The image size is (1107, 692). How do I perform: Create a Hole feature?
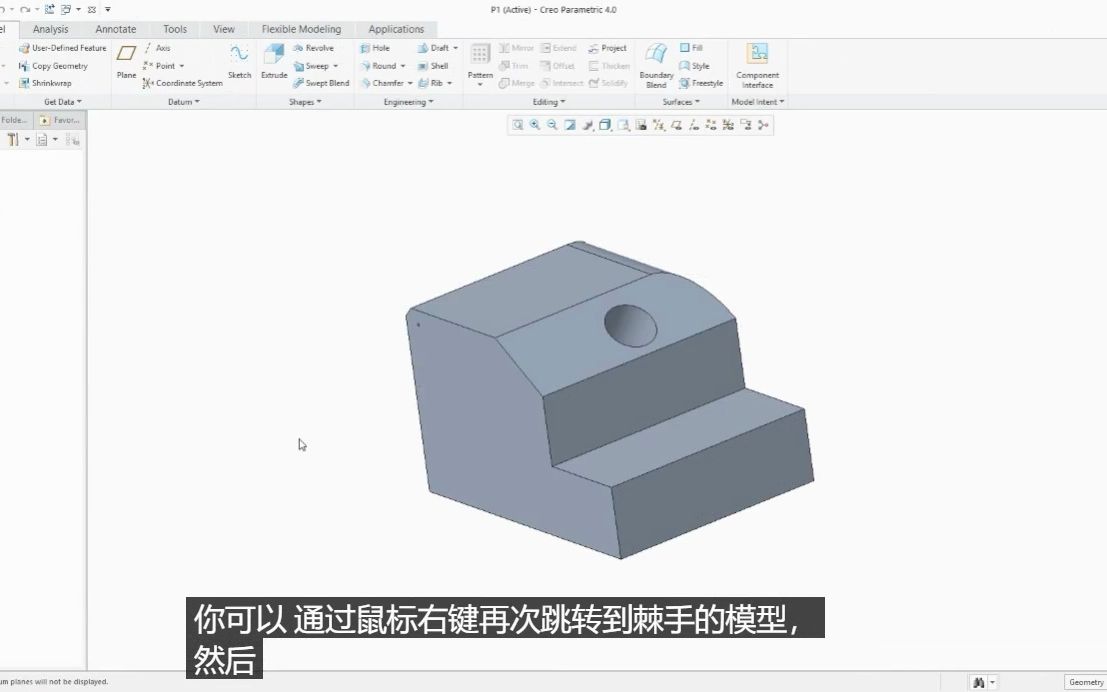(378, 47)
